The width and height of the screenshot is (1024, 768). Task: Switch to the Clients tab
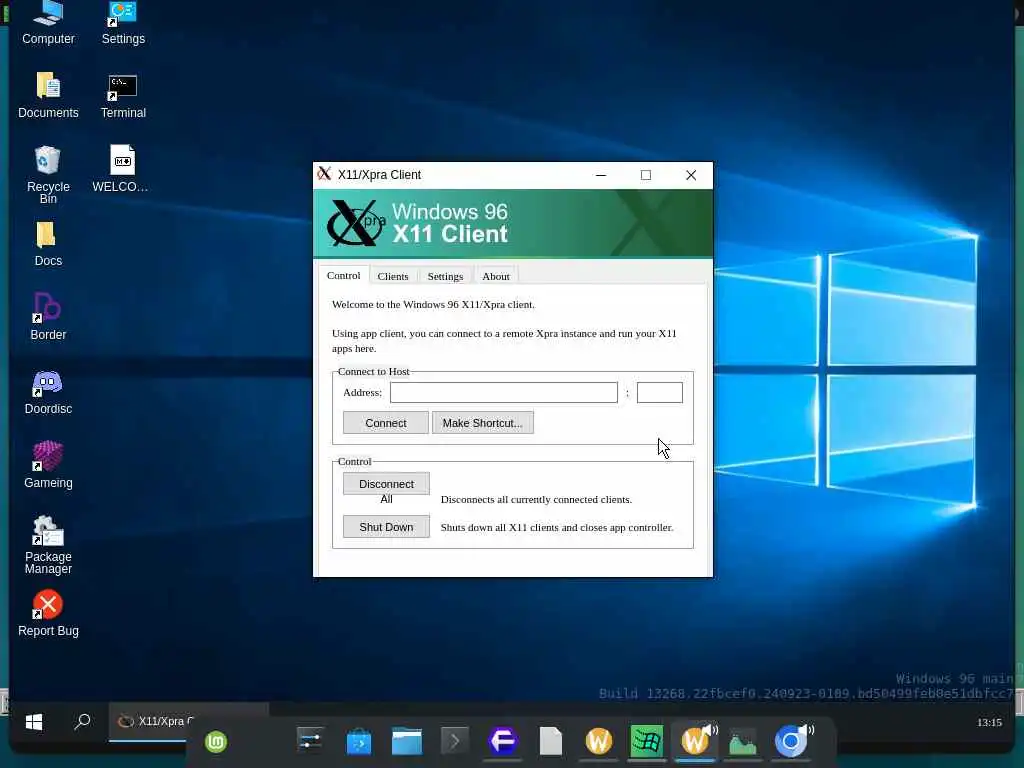[x=392, y=276]
